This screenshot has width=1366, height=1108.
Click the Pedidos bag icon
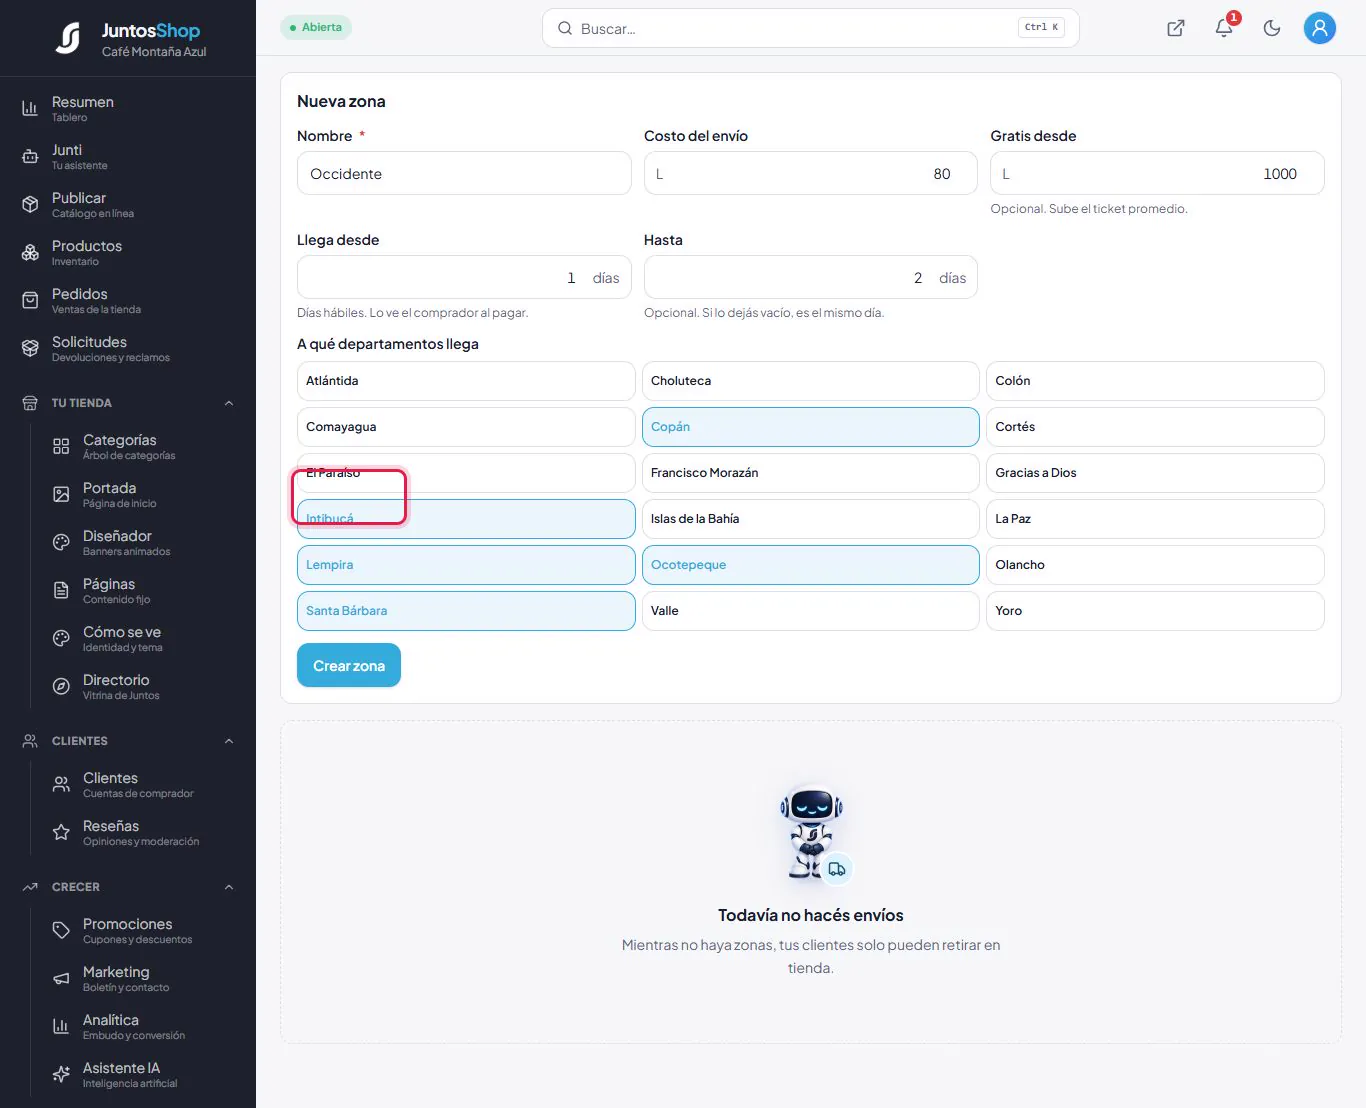(x=30, y=300)
